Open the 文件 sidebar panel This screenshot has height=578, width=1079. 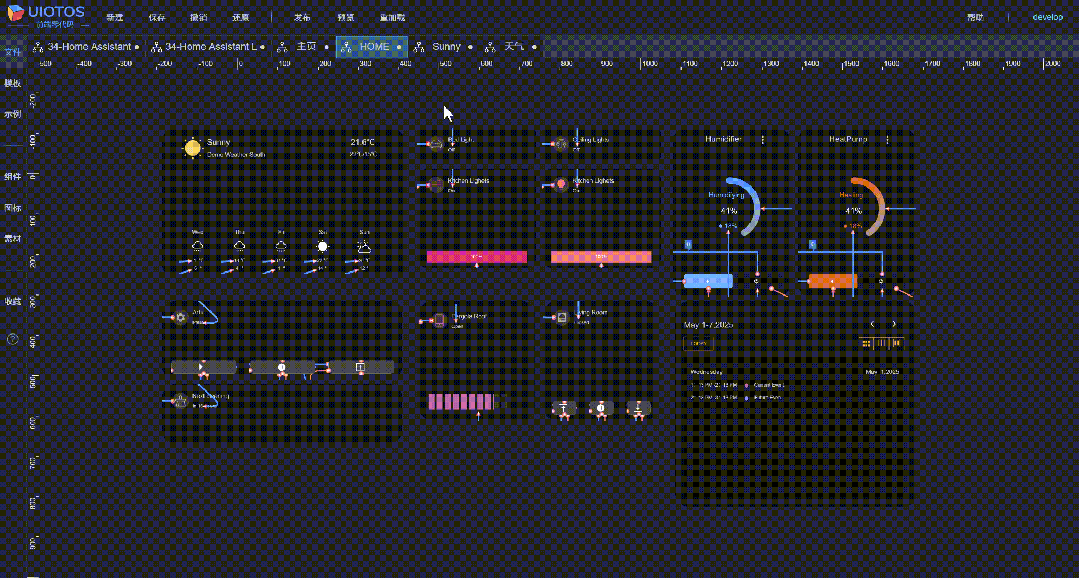click(12, 52)
